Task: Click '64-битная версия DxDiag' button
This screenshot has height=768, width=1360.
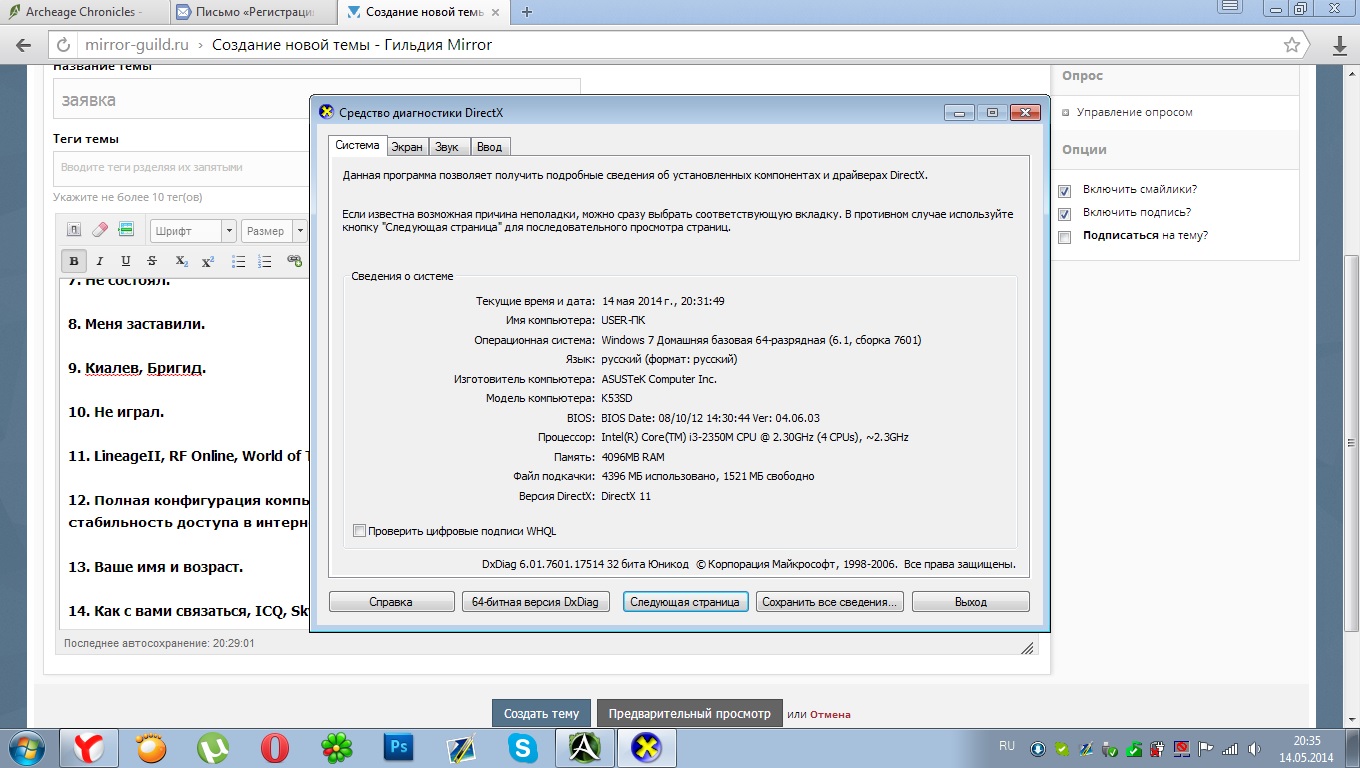Action: [535, 602]
